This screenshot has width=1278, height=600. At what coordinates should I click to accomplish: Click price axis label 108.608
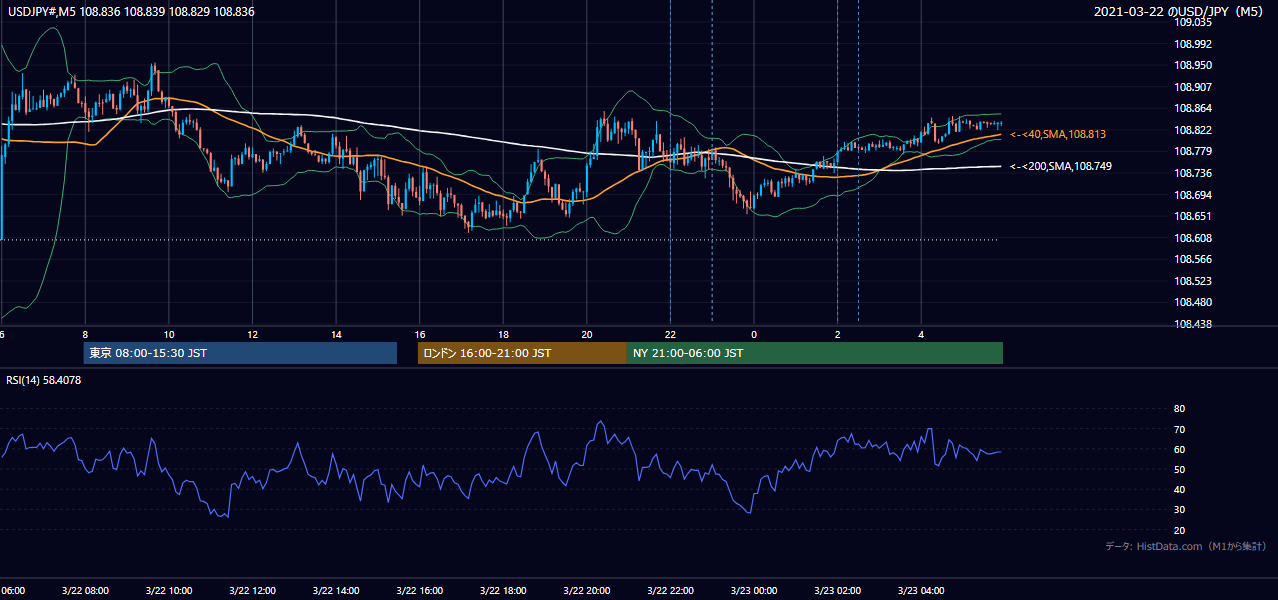1195,237
